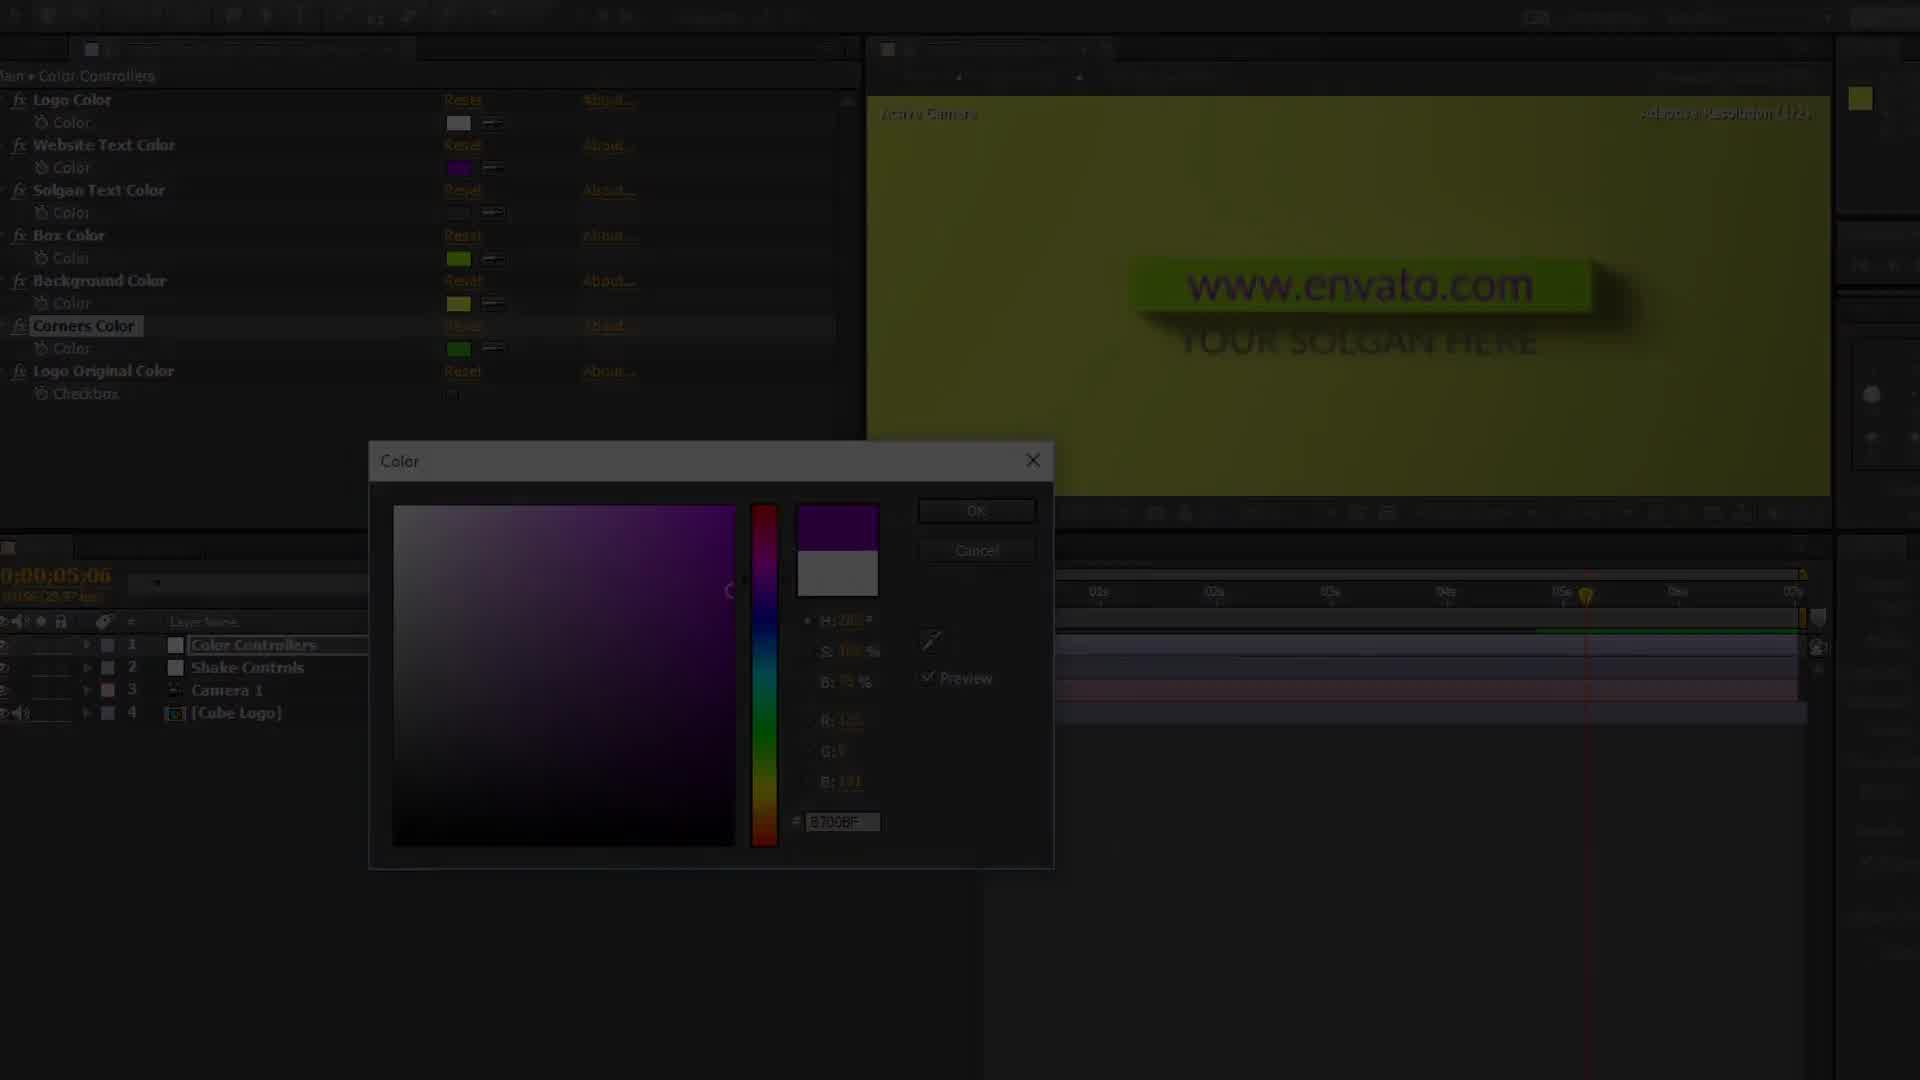Click the fx icon beside Solgan Text Color
1920x1080 pixels.
point(19,190)
